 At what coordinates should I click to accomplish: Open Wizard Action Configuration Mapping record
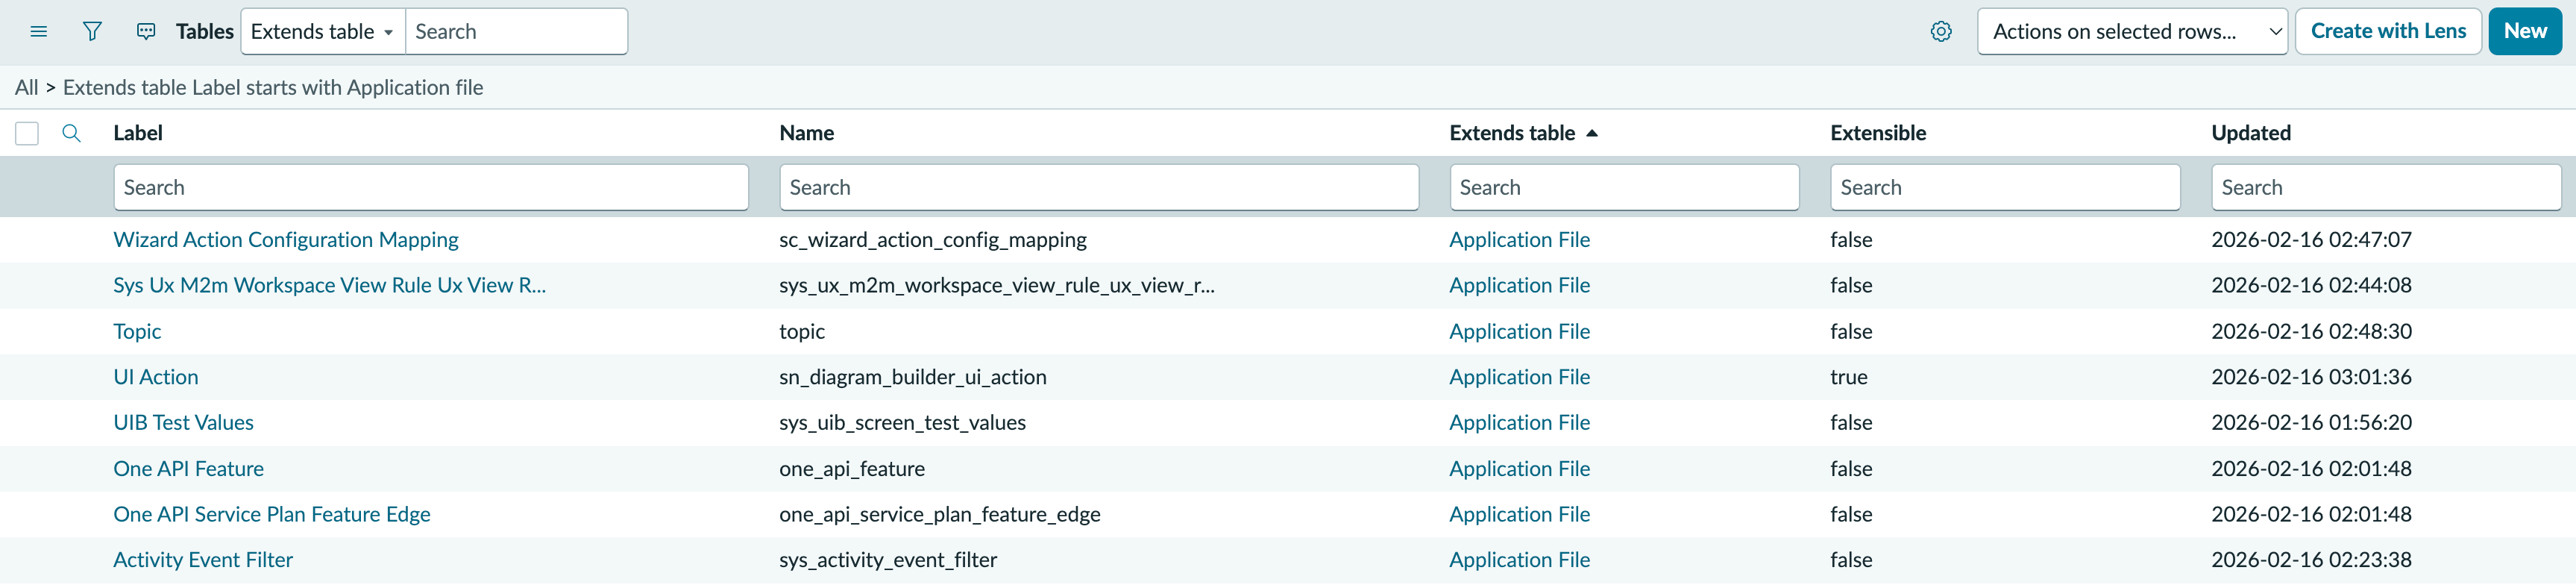coord(286,240)
